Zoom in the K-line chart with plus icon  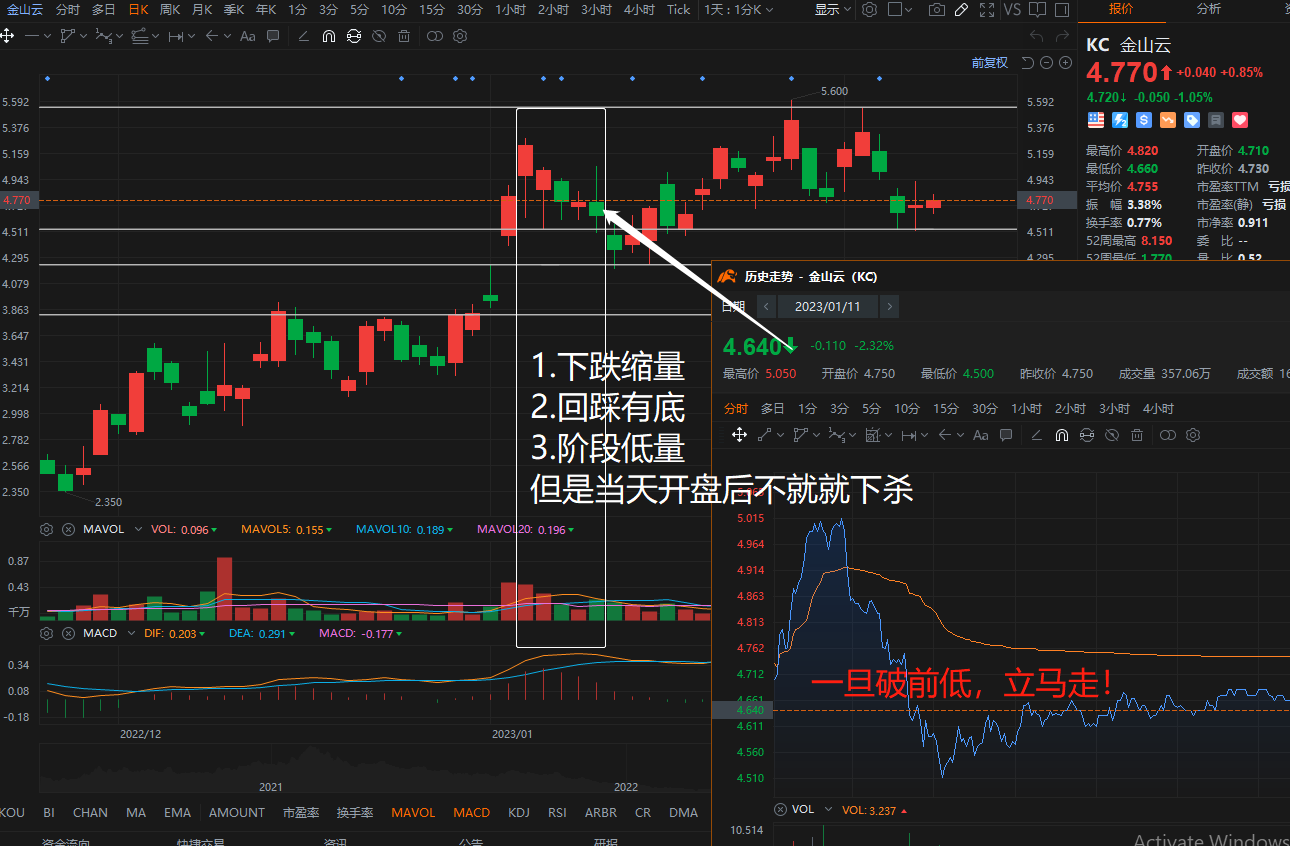tap(1065, 63)
